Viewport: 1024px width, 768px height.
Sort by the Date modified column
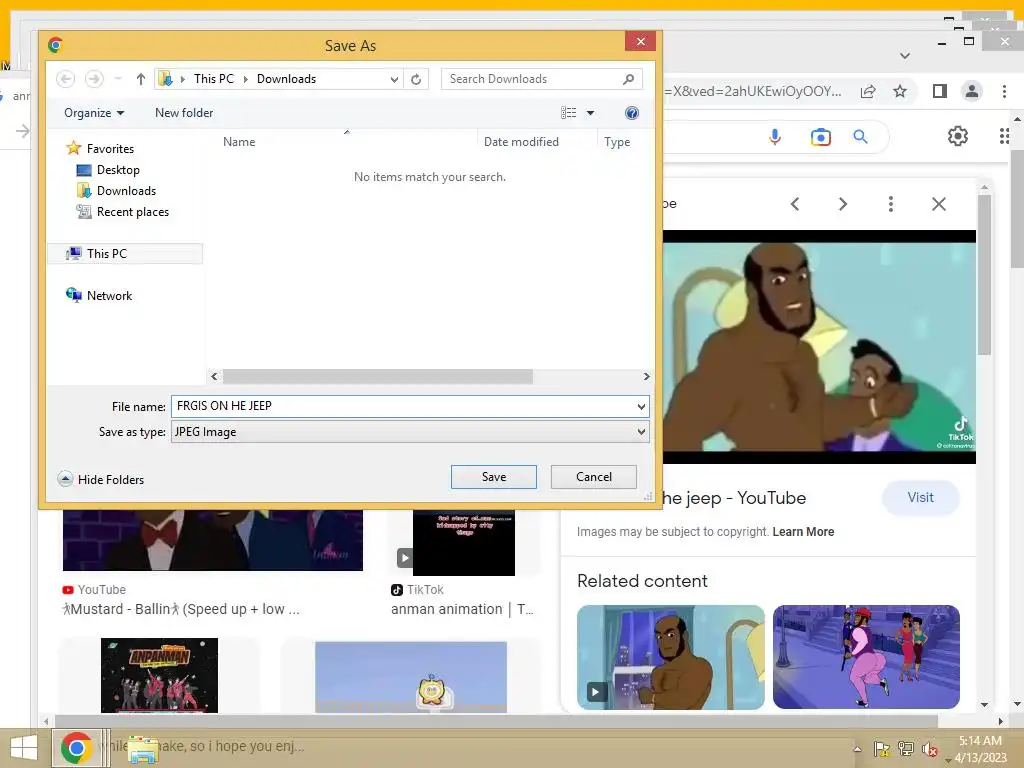click(x=521, y=142)
